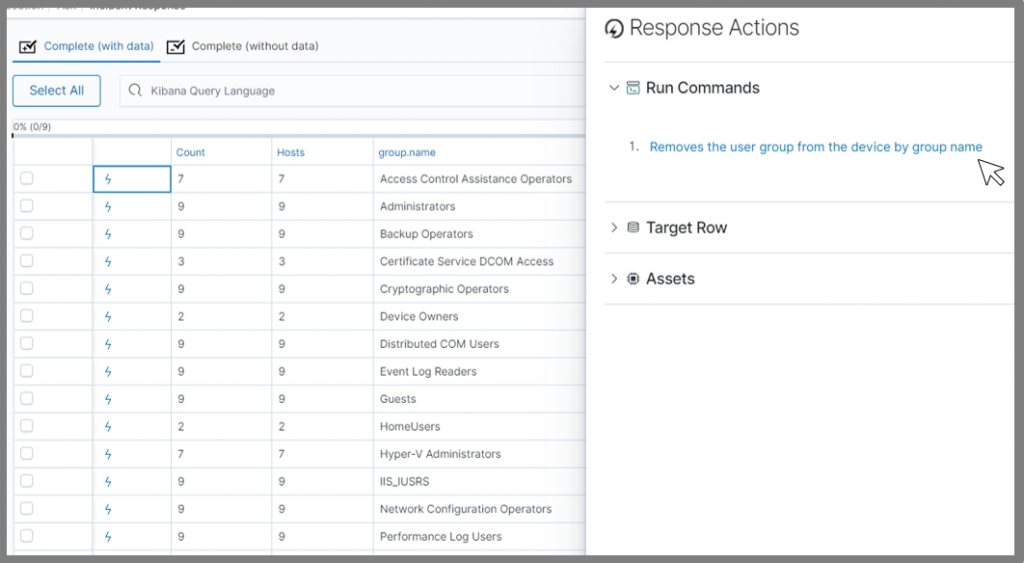Expand the Target Row section
Screen dimensions: 1024x563
[614, 228]
